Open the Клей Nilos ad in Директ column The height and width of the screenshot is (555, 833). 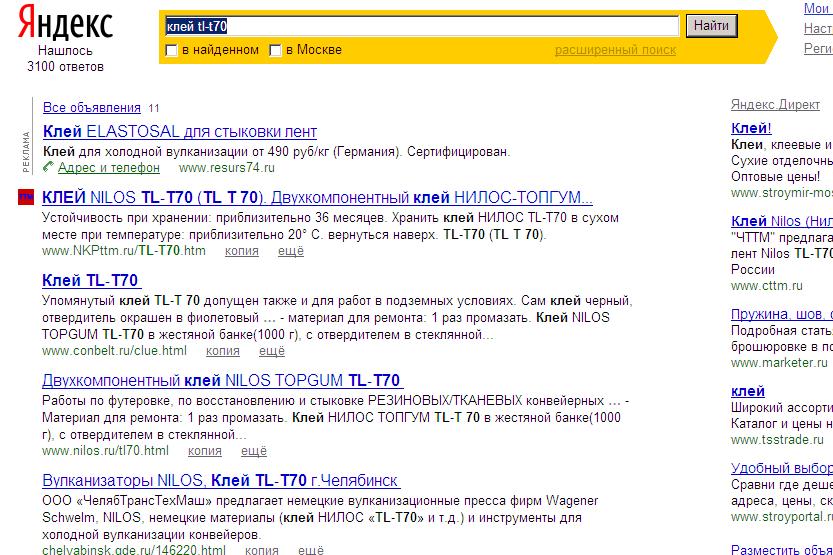[x=781, y=221]
